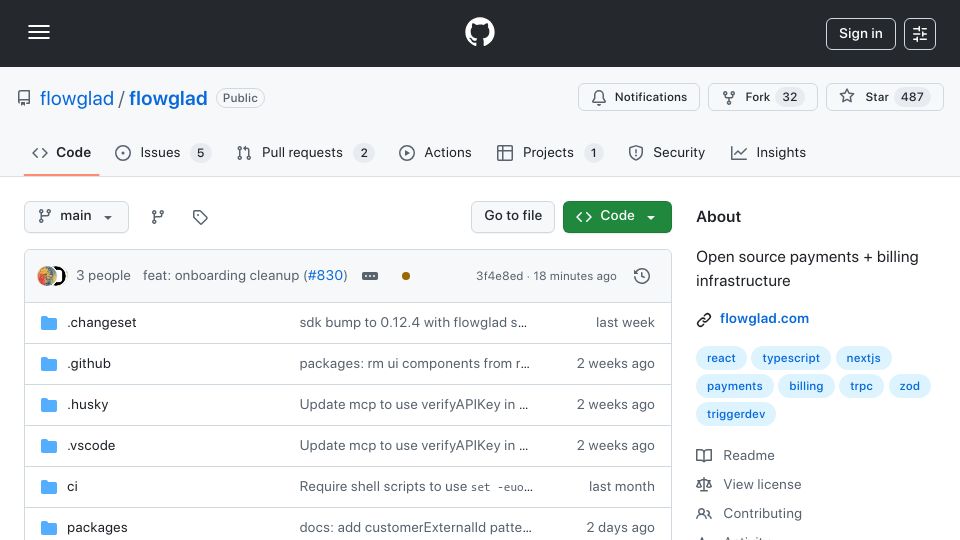Screen dimensions: 960x540
Task: Open appearance settings icon next to Sign in
Action: pos(920,34)
